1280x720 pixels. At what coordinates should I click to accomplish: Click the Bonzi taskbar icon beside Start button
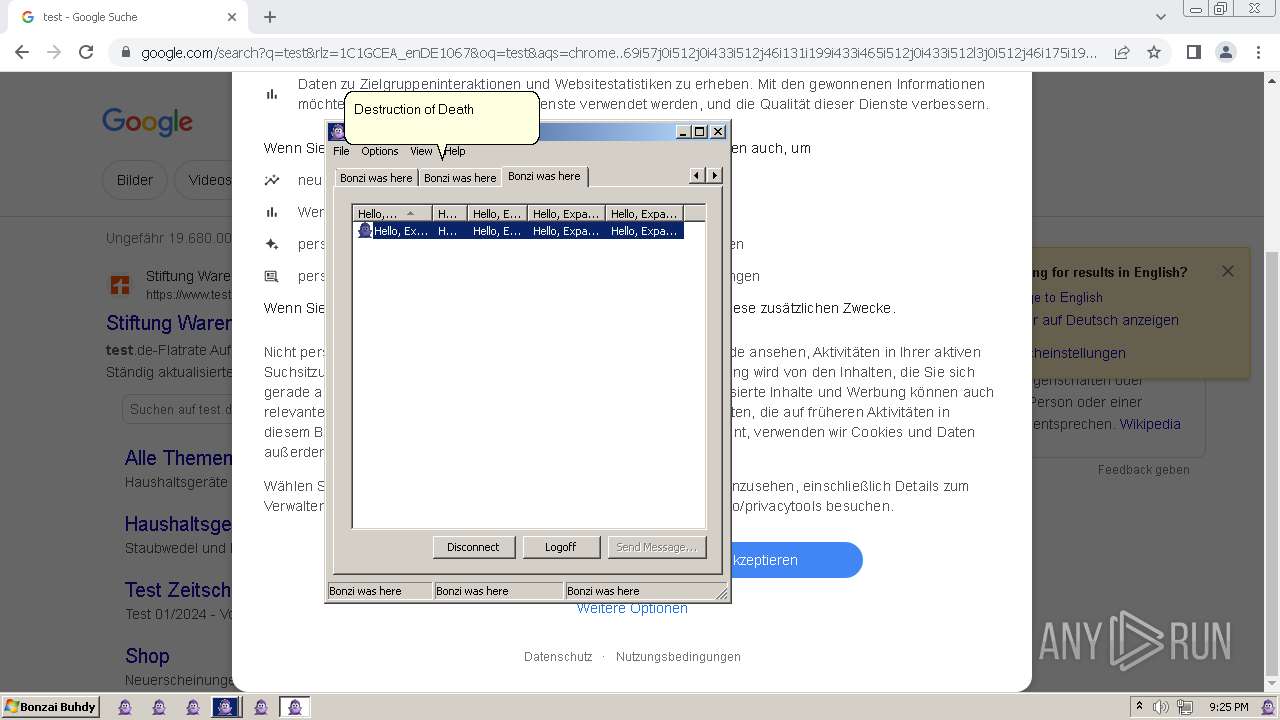coord(125,707)
